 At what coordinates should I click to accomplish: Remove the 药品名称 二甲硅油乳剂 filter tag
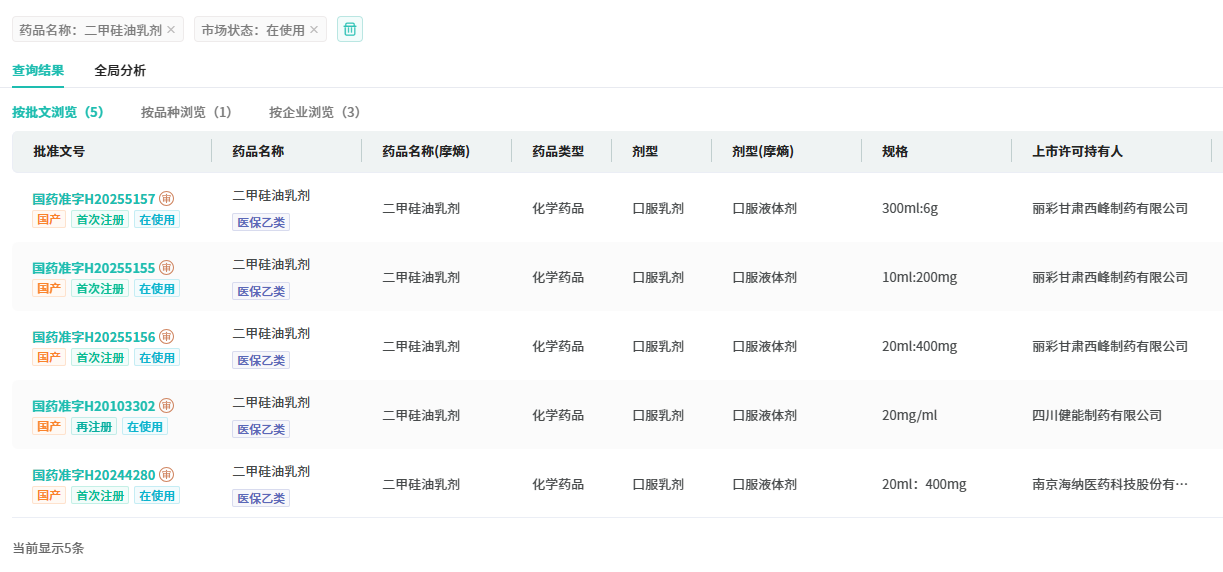(x=171, y=30)
